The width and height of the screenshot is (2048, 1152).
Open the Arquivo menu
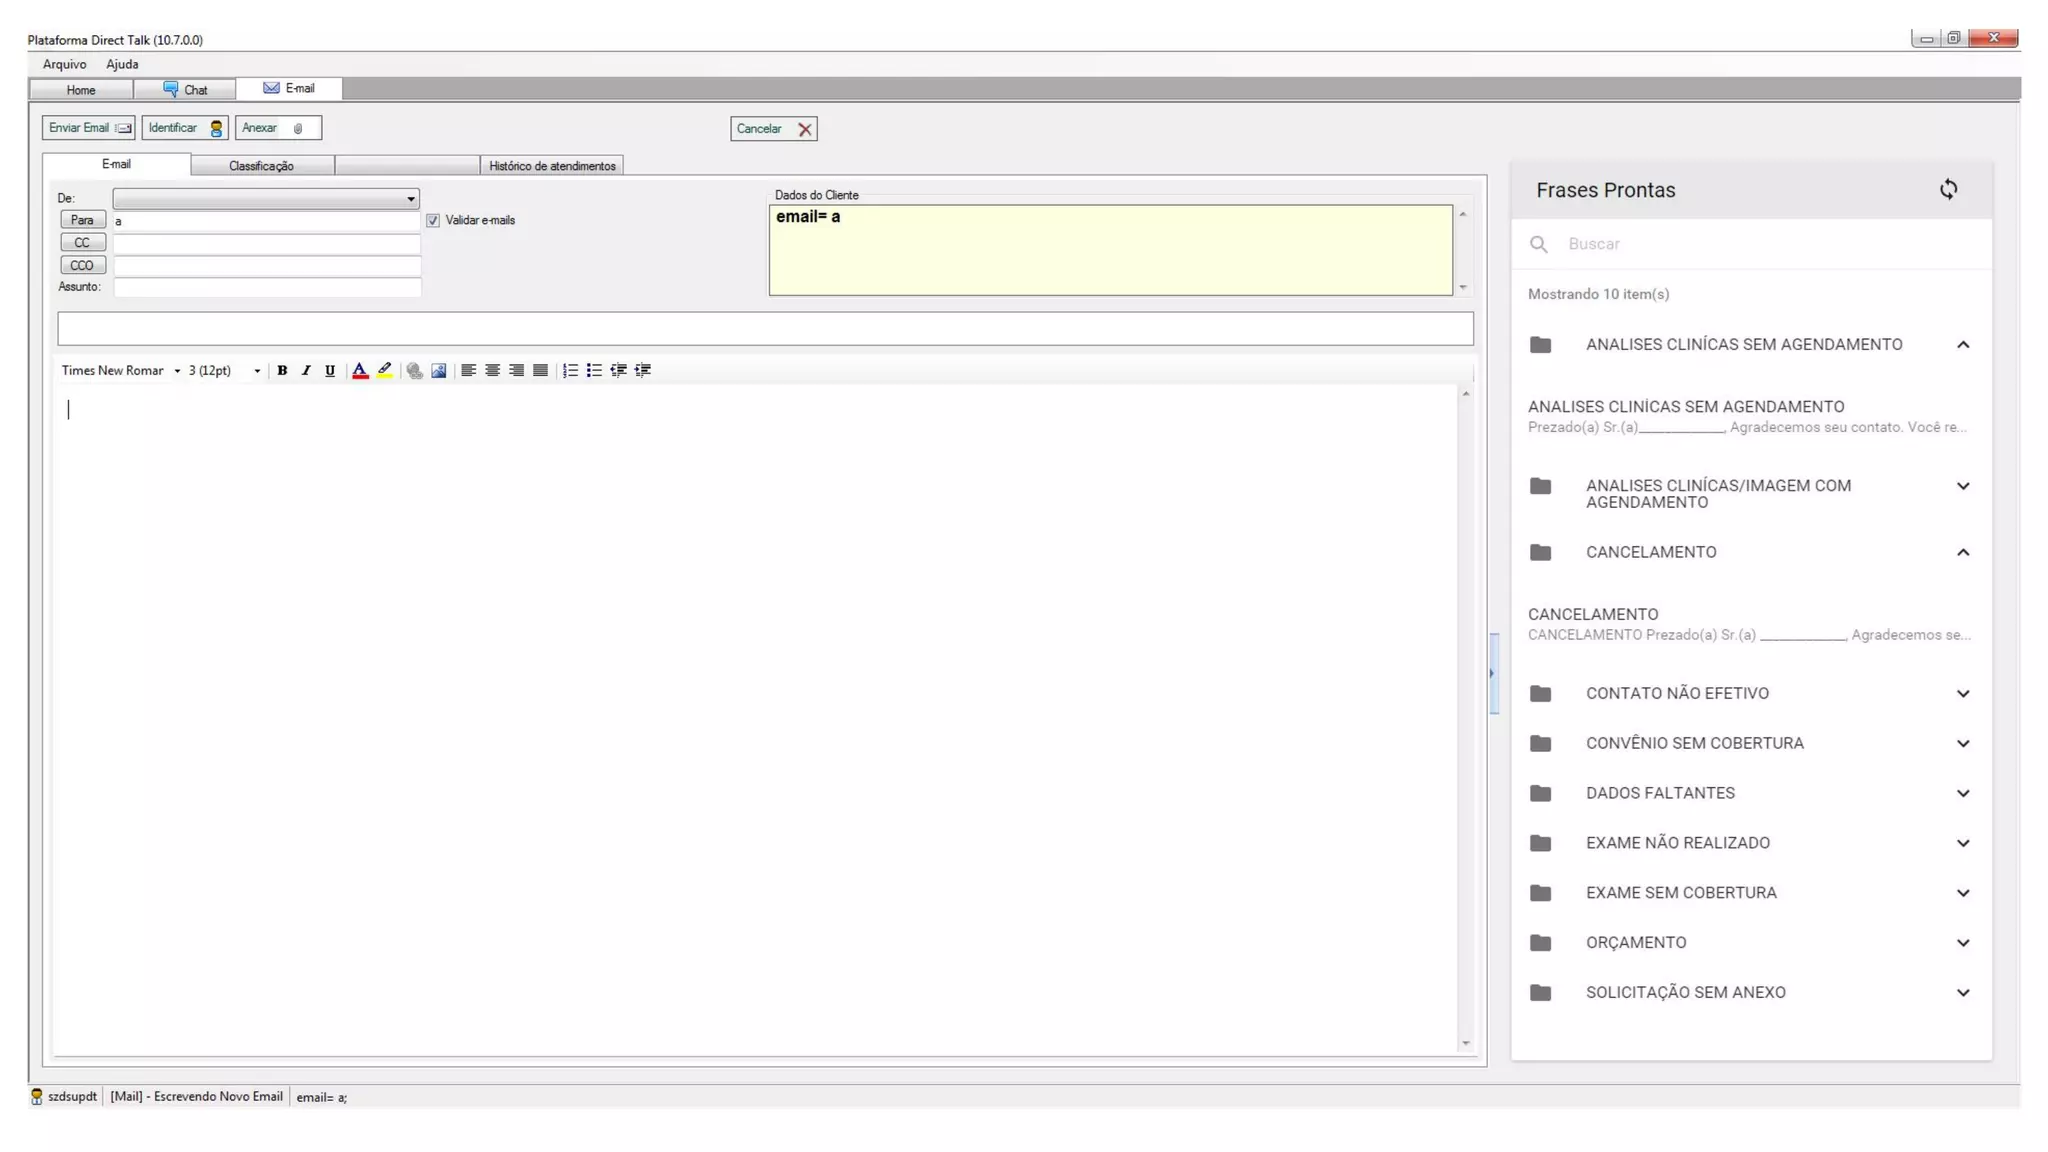click(64, 64)
